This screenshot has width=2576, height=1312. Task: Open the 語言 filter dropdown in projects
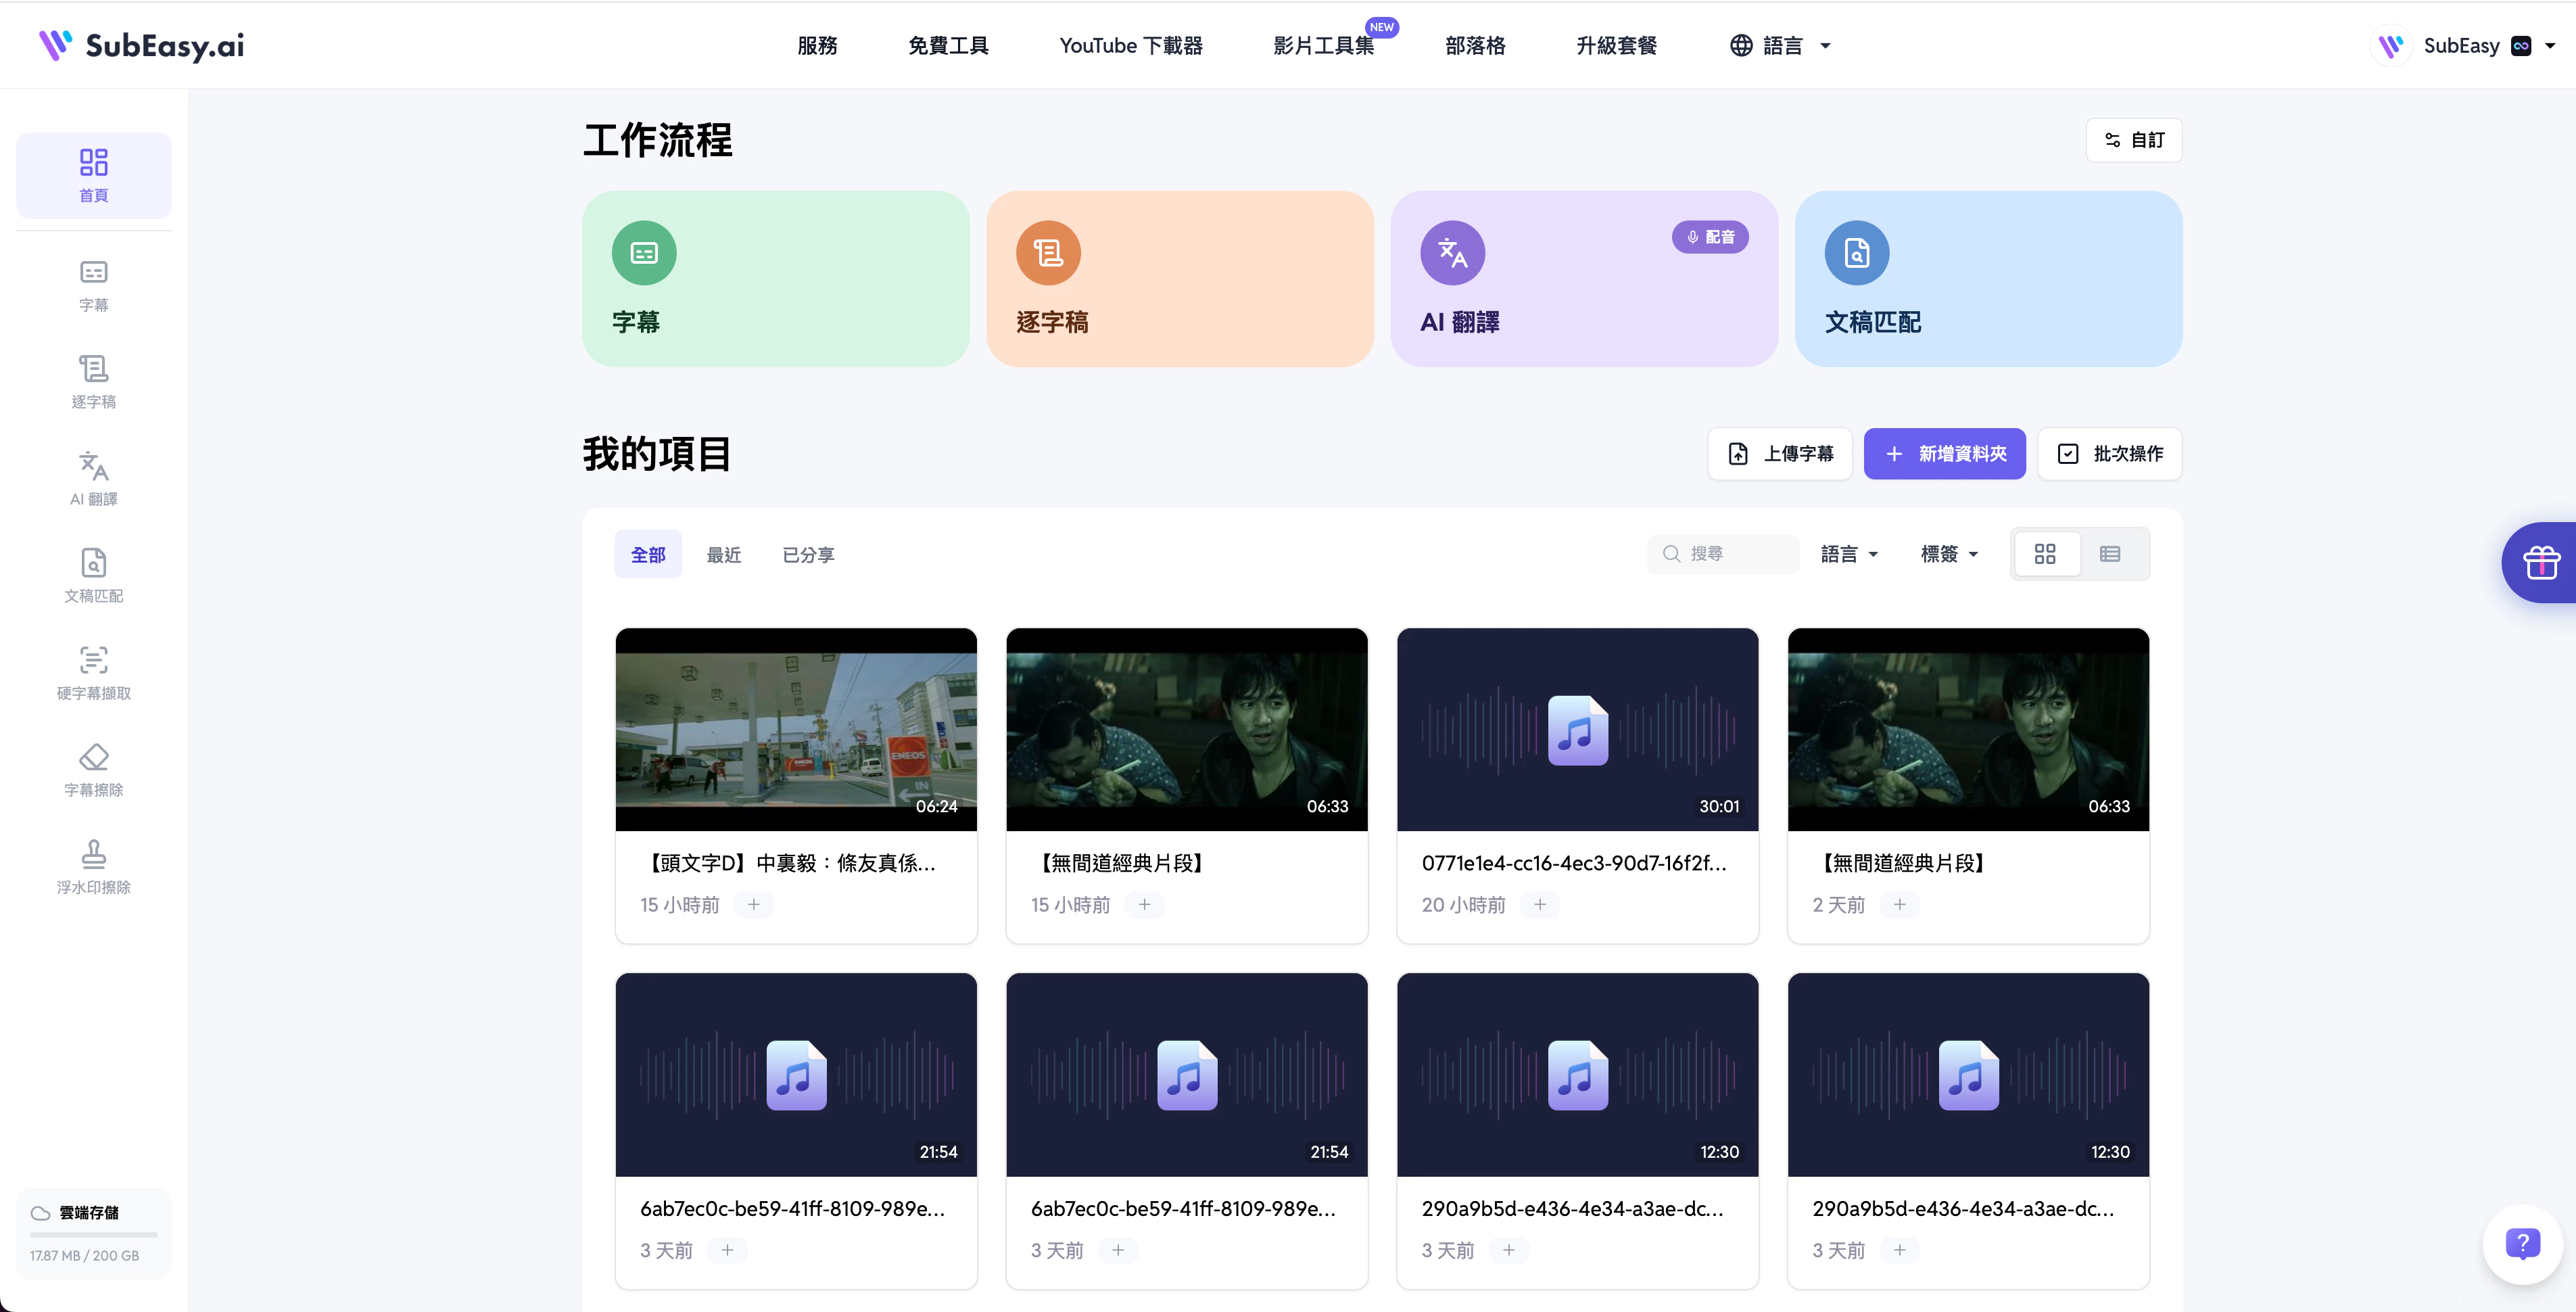tap(1849, 554)
